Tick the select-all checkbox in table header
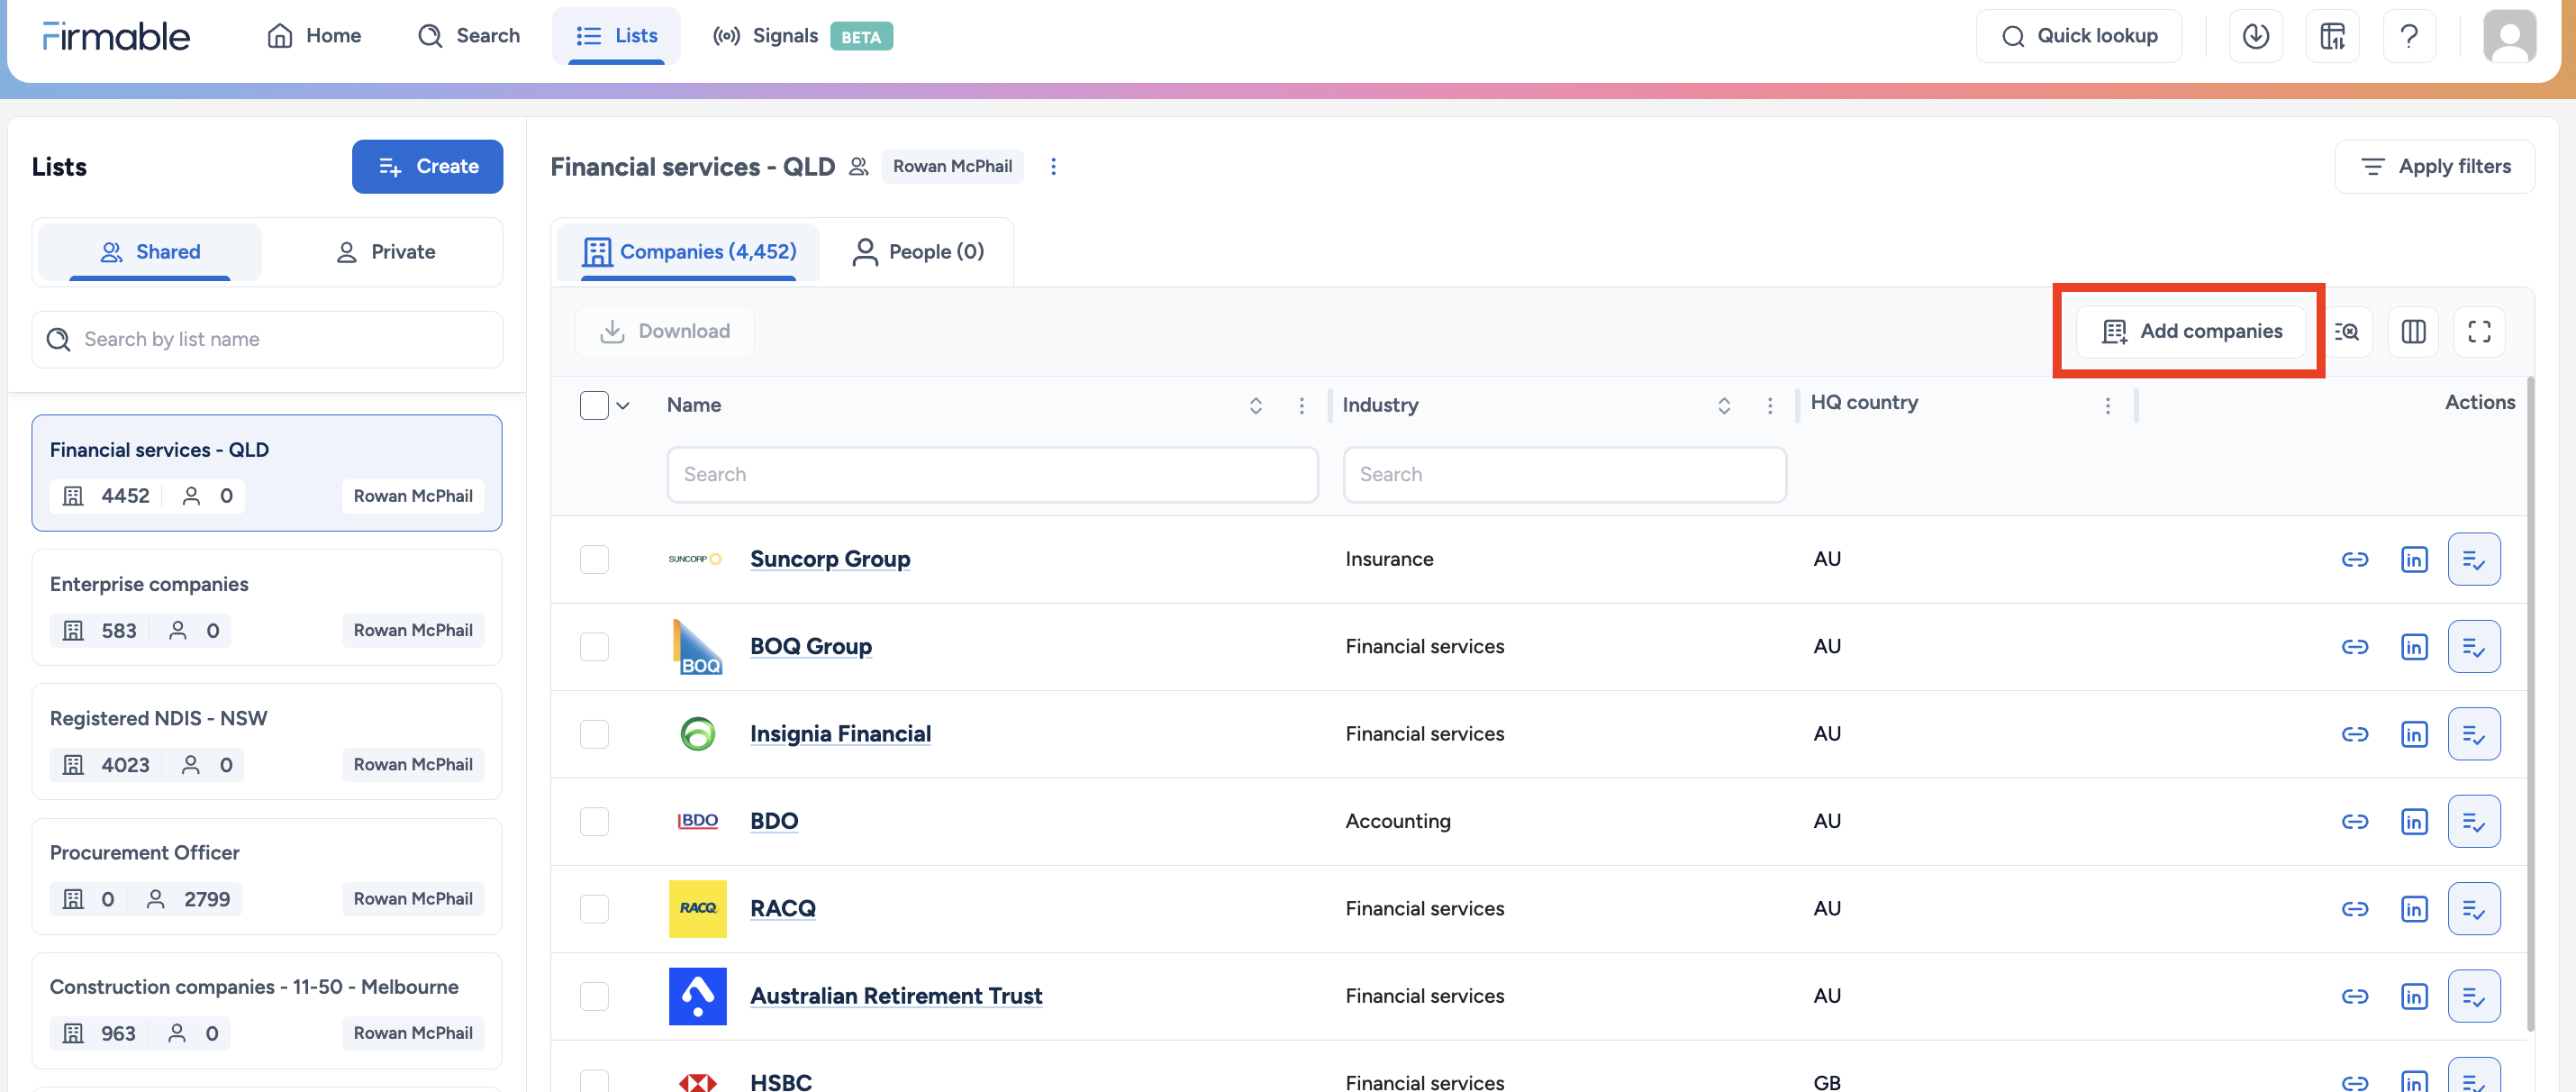 [594, 405]
